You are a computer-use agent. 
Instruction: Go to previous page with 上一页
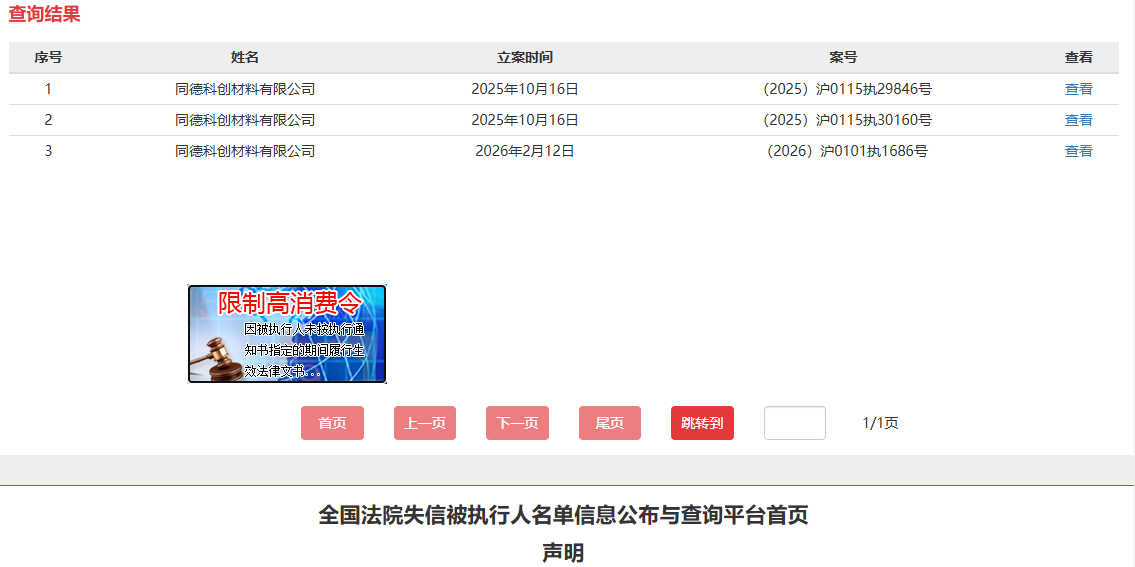tap(425, 423)
